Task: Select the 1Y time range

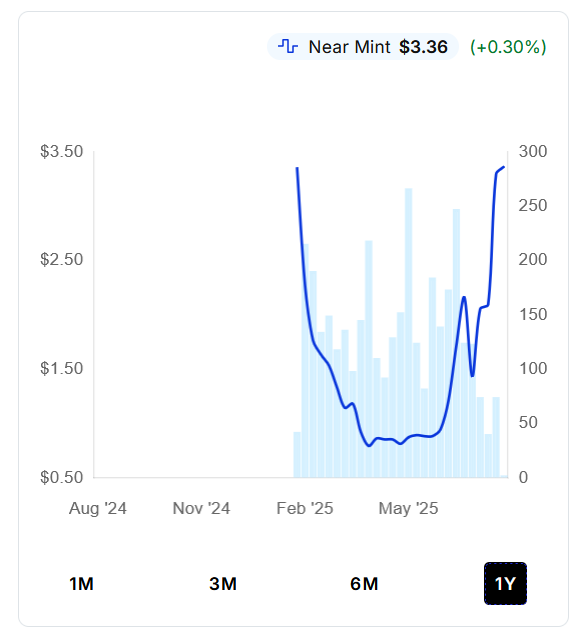Action: 505,584
